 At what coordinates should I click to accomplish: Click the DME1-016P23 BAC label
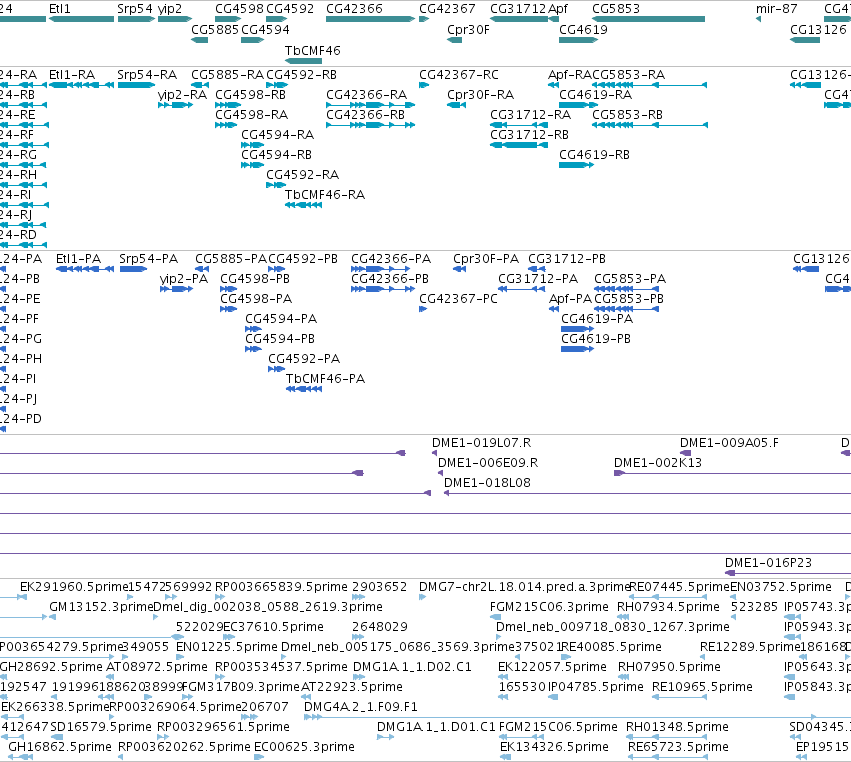tap(769, 563)
